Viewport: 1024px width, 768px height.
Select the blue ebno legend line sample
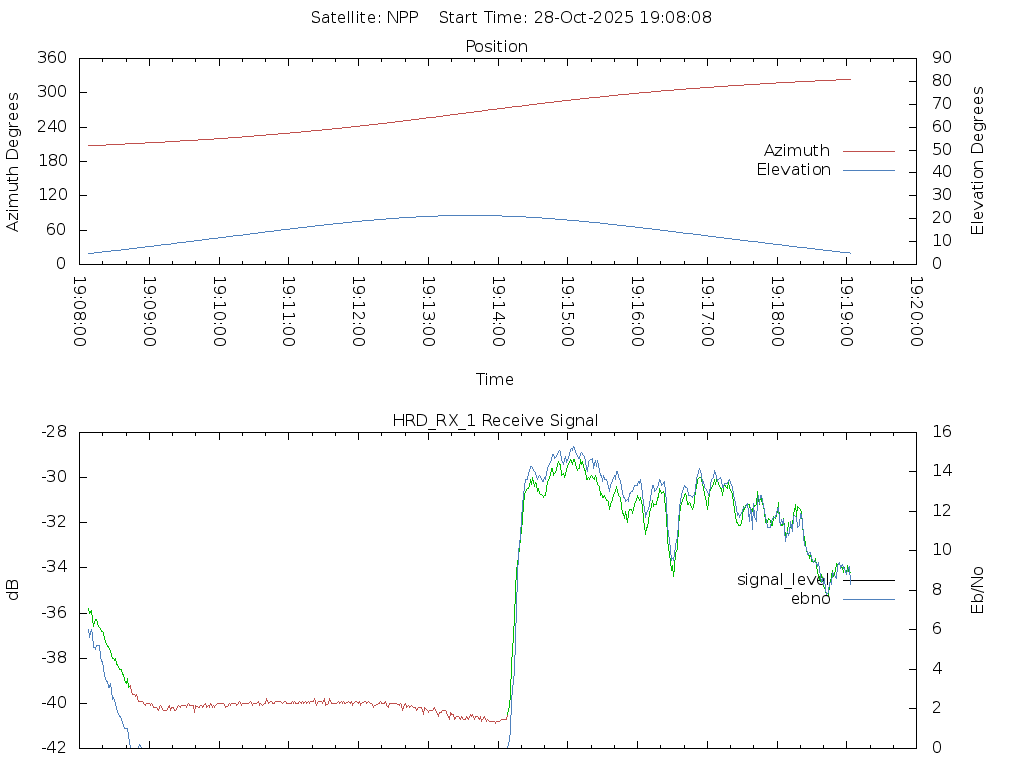point(868,599)
